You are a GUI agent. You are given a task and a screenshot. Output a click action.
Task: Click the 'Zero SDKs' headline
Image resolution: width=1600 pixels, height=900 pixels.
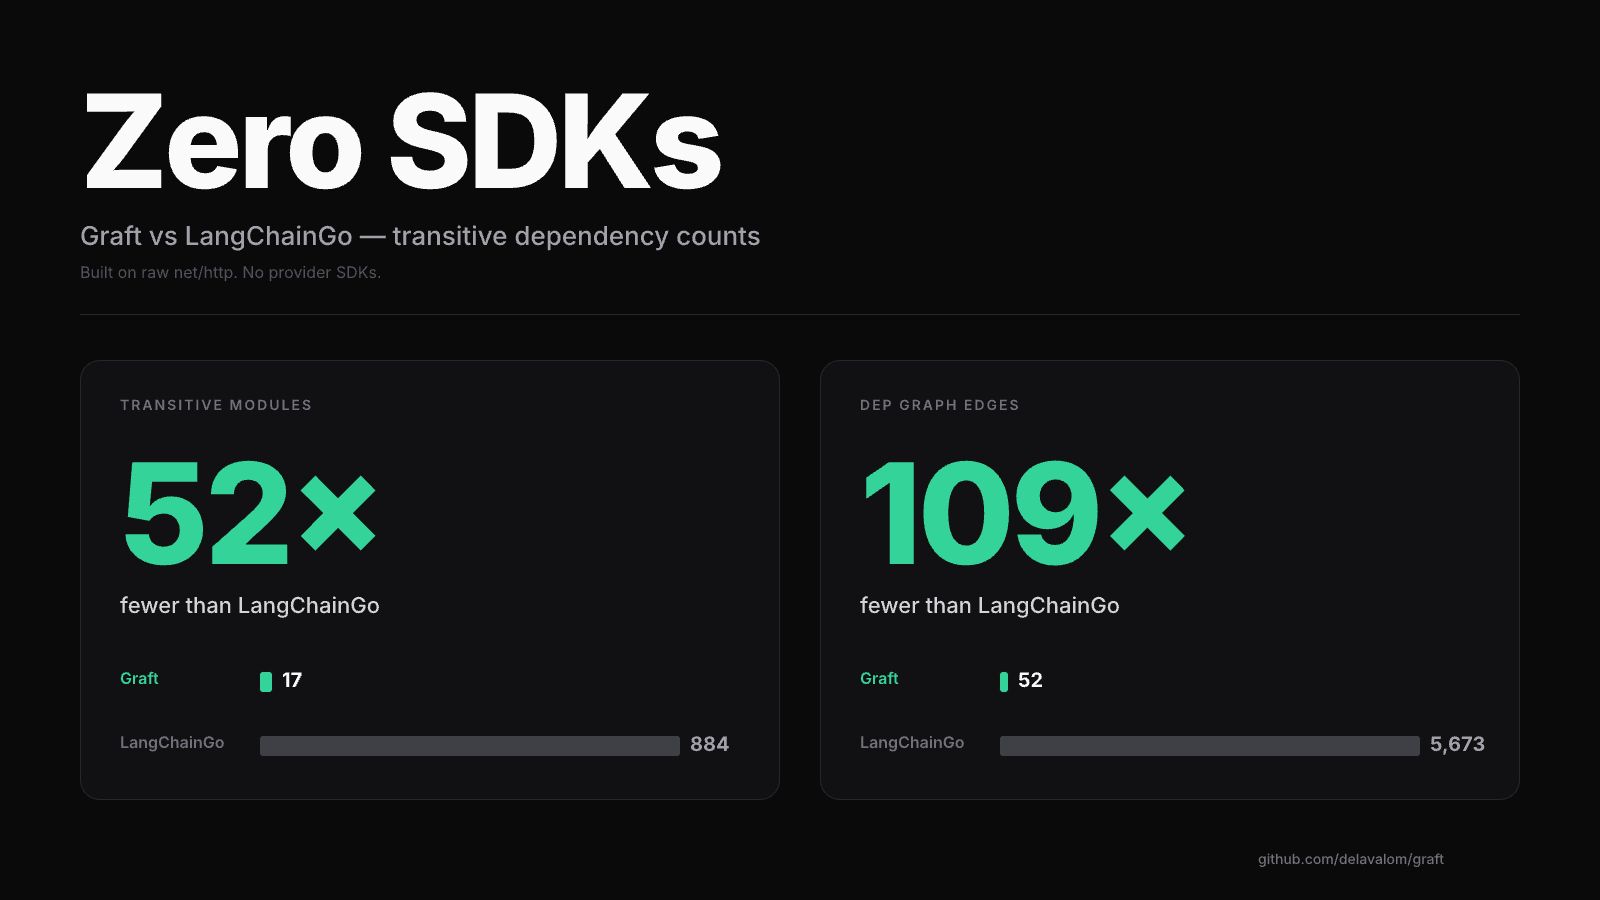[402, 141]
